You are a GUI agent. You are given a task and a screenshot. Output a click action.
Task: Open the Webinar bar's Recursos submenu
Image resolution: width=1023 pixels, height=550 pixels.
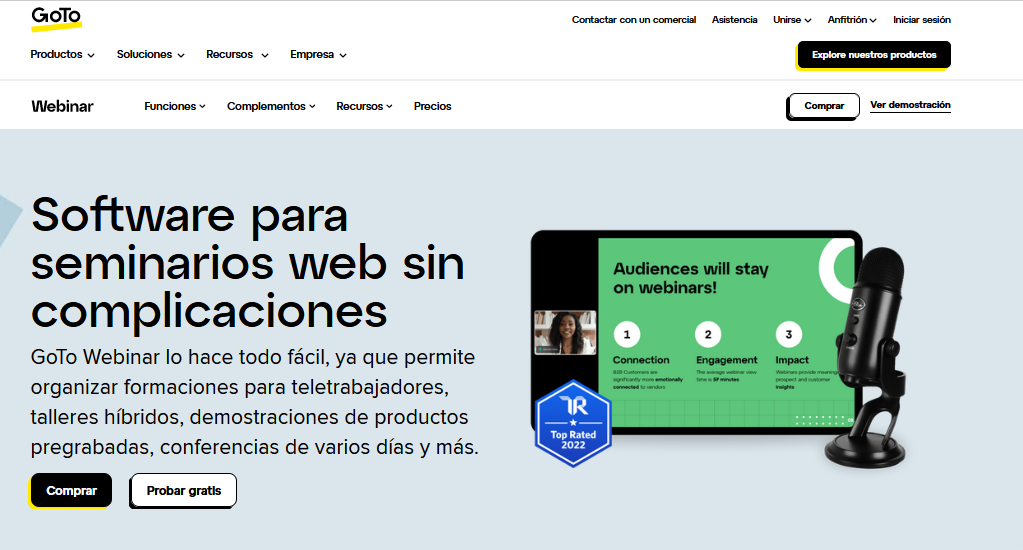364,106
